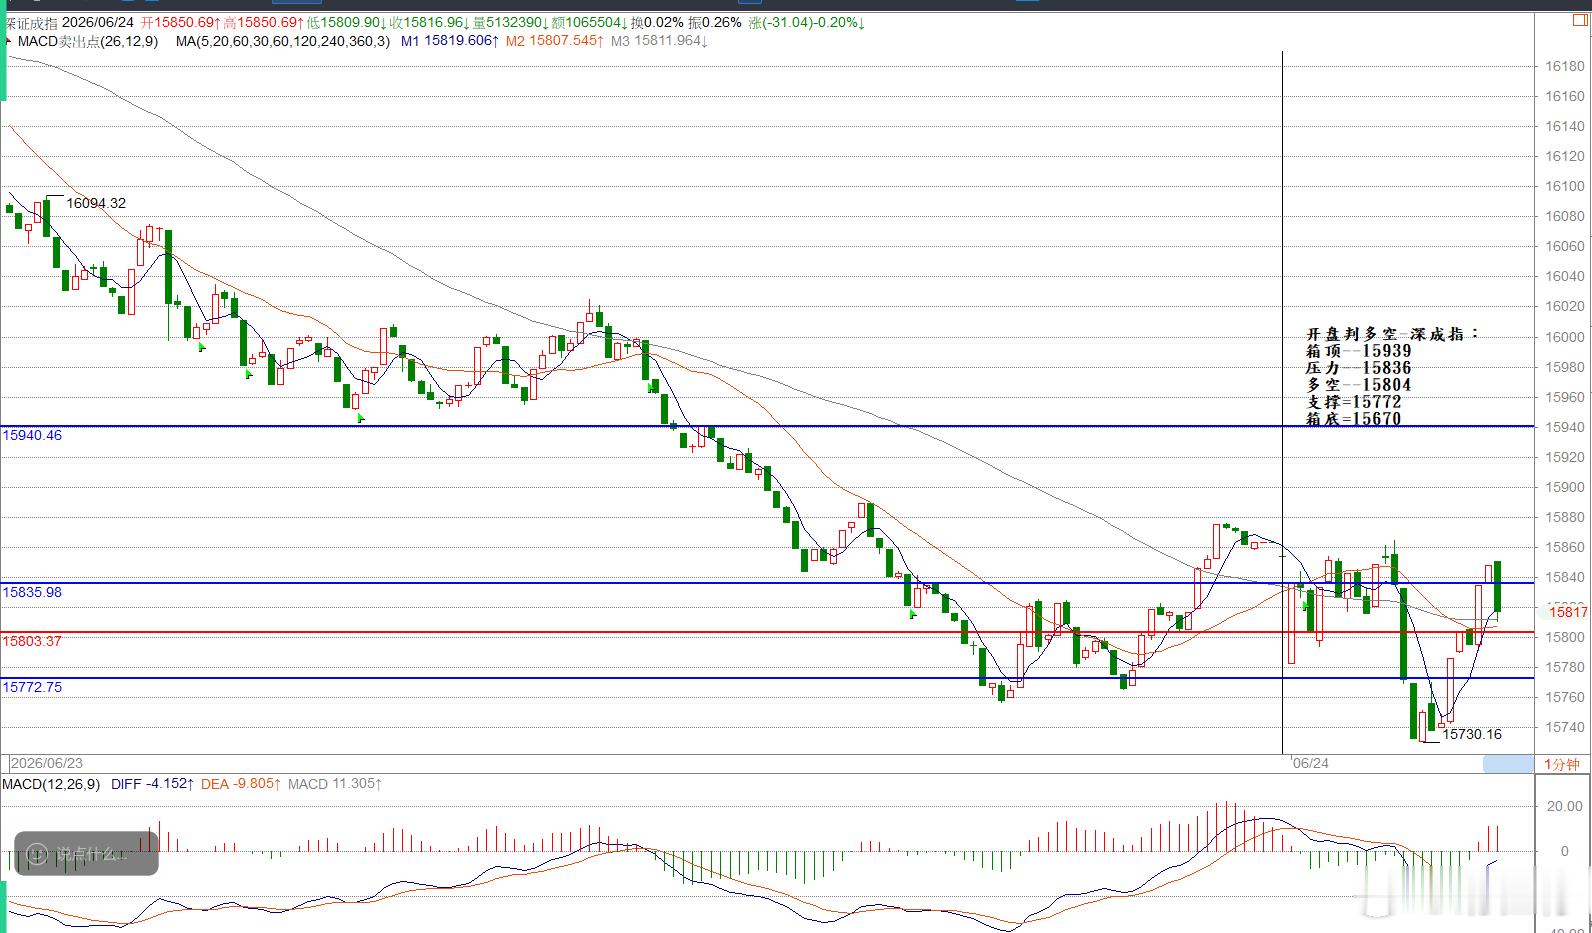
Task: Click the red arrow beside MACD卖出点 label
Action: (x=9, y=41)
